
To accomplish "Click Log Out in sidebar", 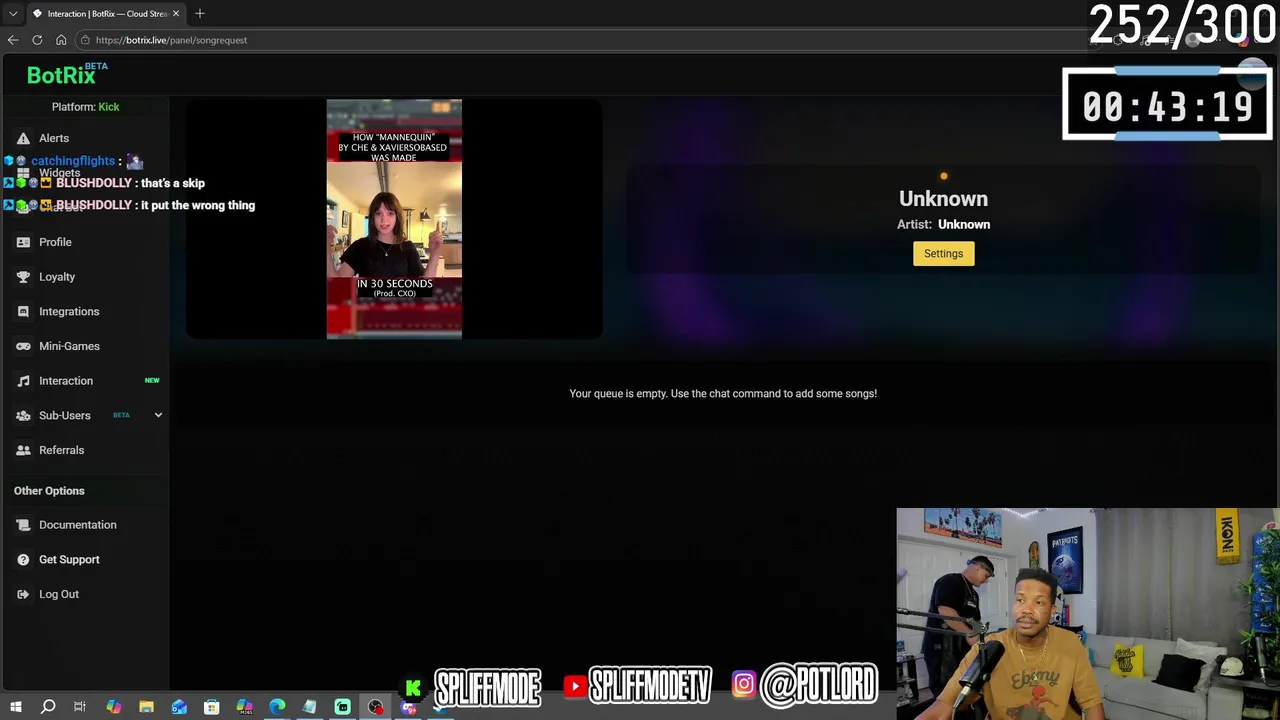I will [59, 594].
